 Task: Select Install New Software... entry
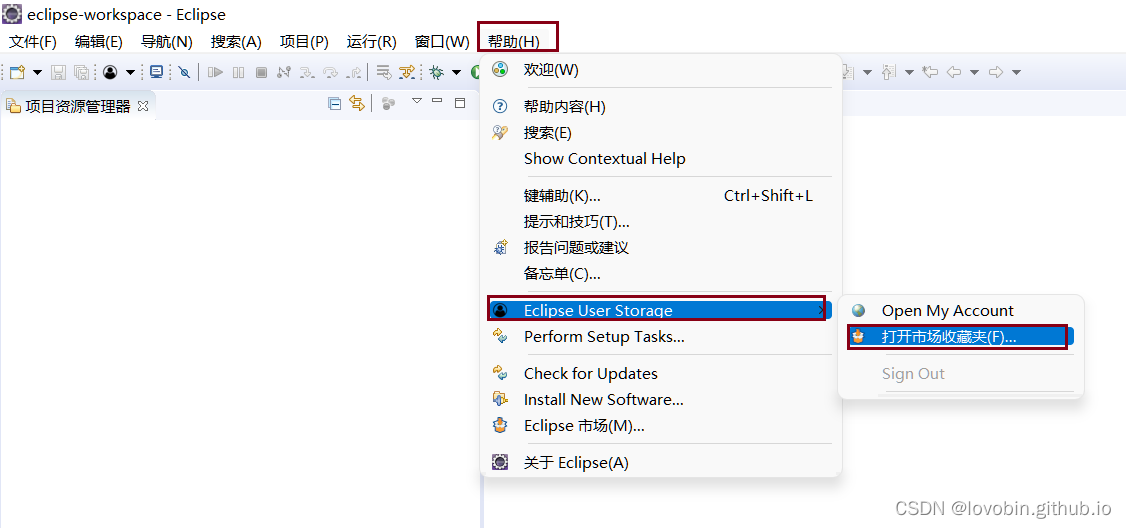pos(661,399)
